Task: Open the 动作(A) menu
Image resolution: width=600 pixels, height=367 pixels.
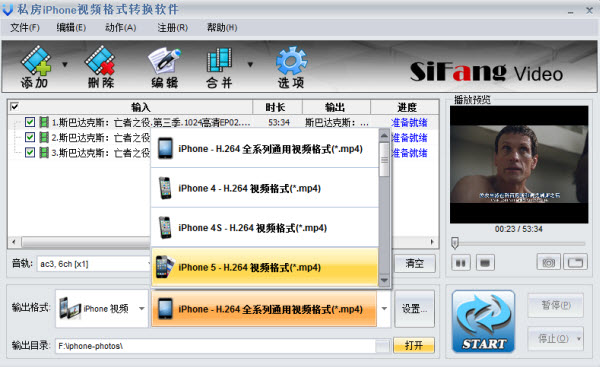Action: coord(121,28)
